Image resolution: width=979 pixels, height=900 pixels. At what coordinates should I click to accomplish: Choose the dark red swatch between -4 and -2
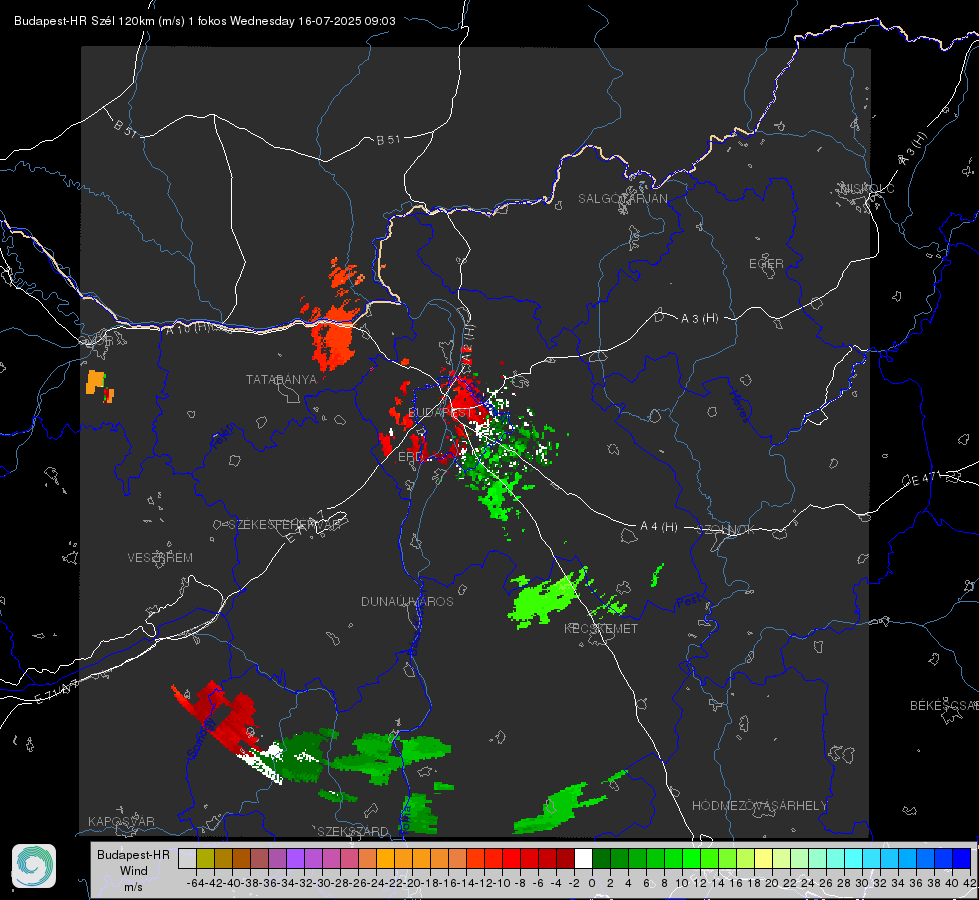tap(566, 858)
